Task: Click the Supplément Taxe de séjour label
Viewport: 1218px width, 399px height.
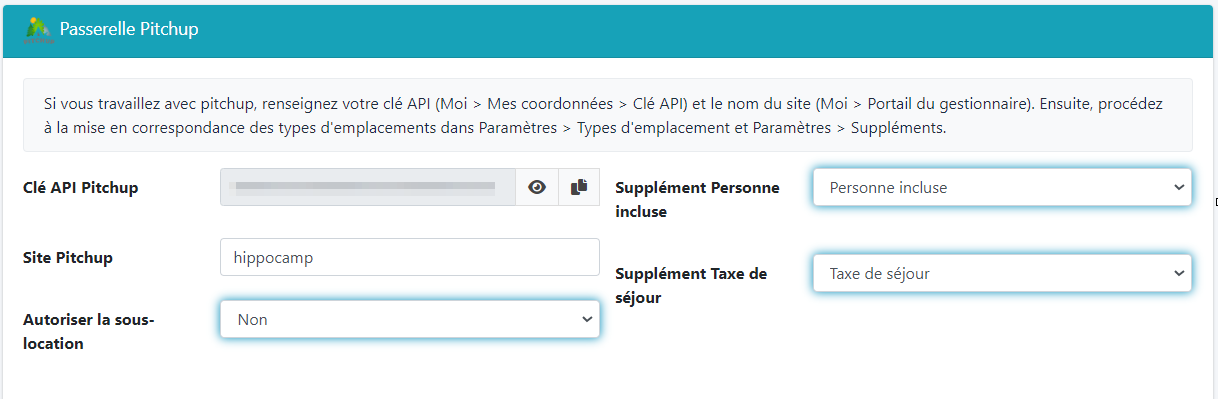Action: tap(691, 285)
